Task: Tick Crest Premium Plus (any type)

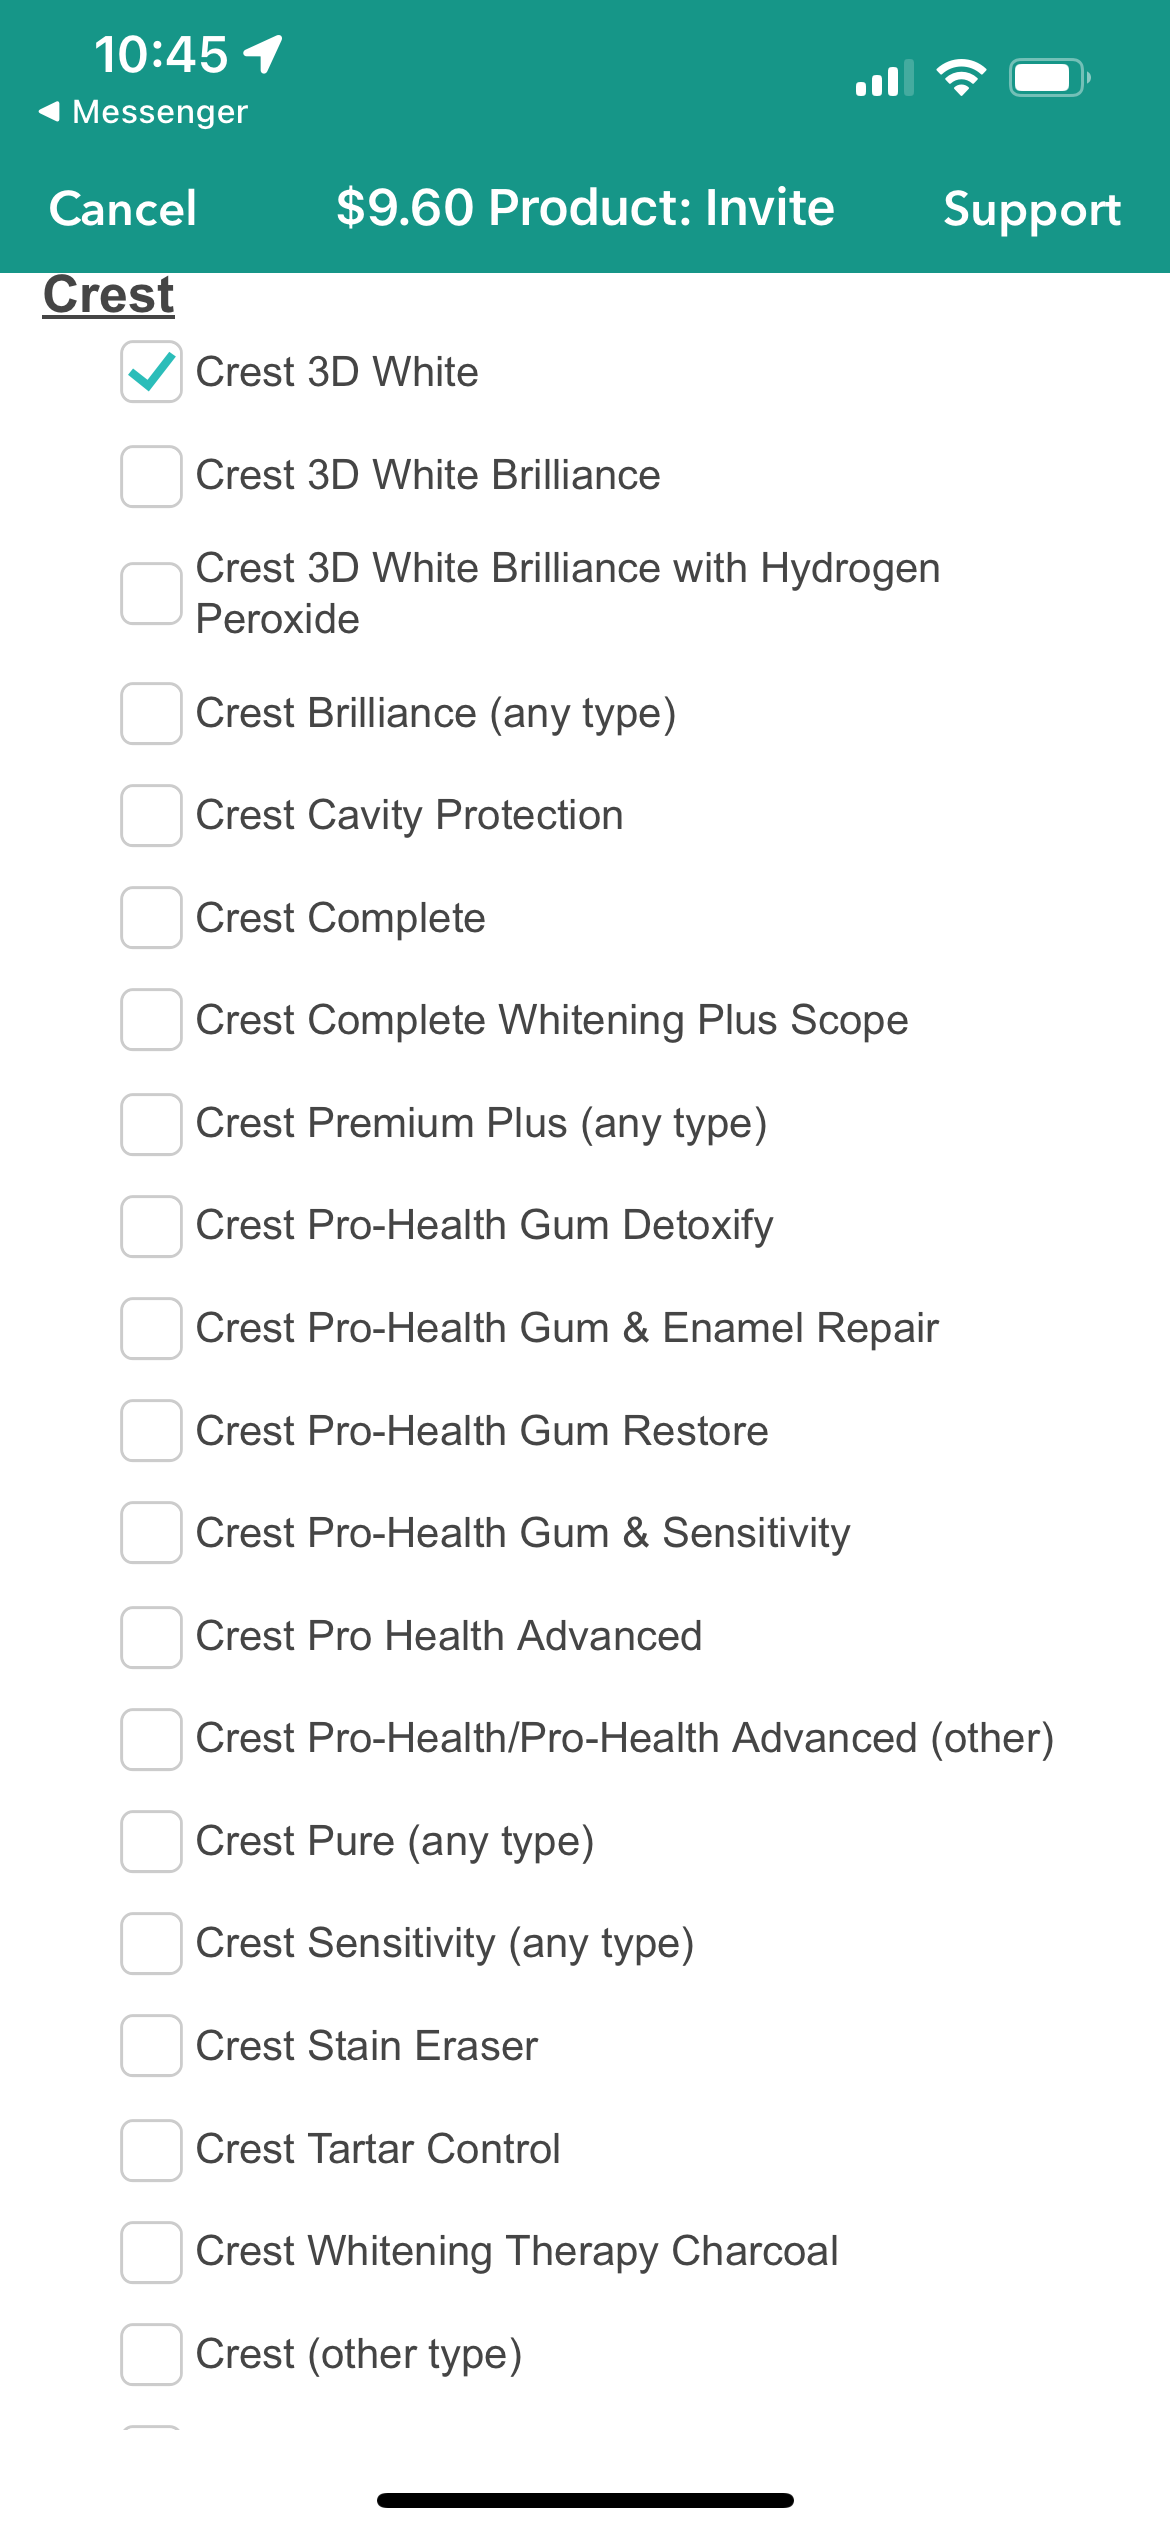Action: pos(151,1124)
